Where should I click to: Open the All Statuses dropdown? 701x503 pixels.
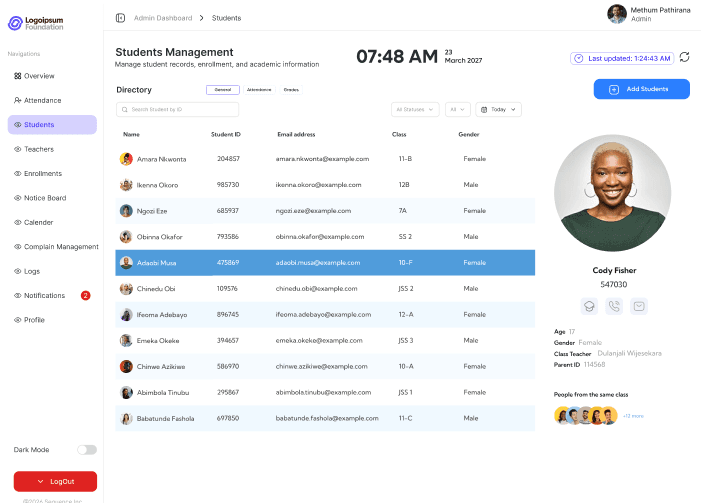(415, 110)
